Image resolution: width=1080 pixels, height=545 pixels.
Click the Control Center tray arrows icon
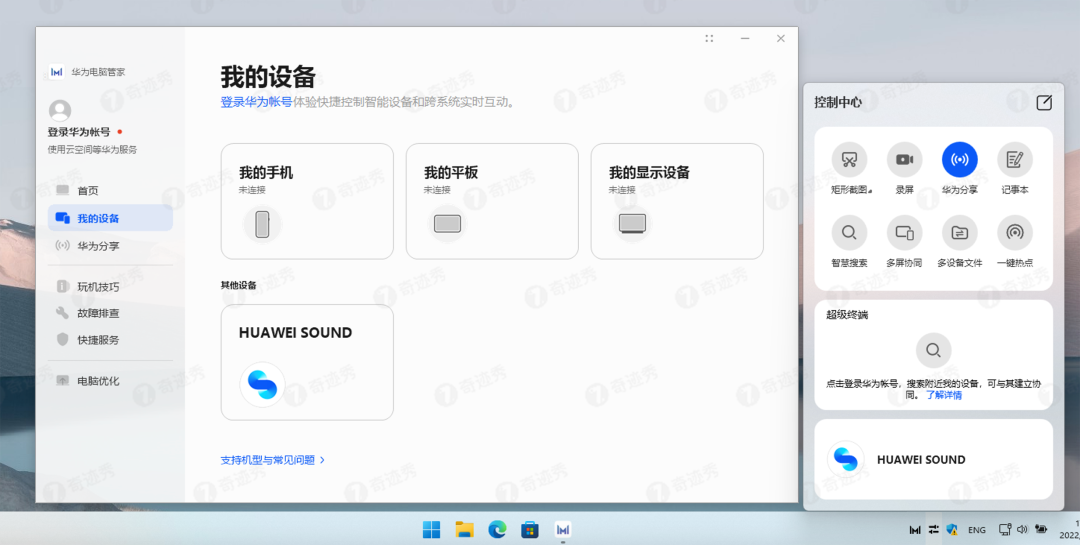(x=933, y=530)
